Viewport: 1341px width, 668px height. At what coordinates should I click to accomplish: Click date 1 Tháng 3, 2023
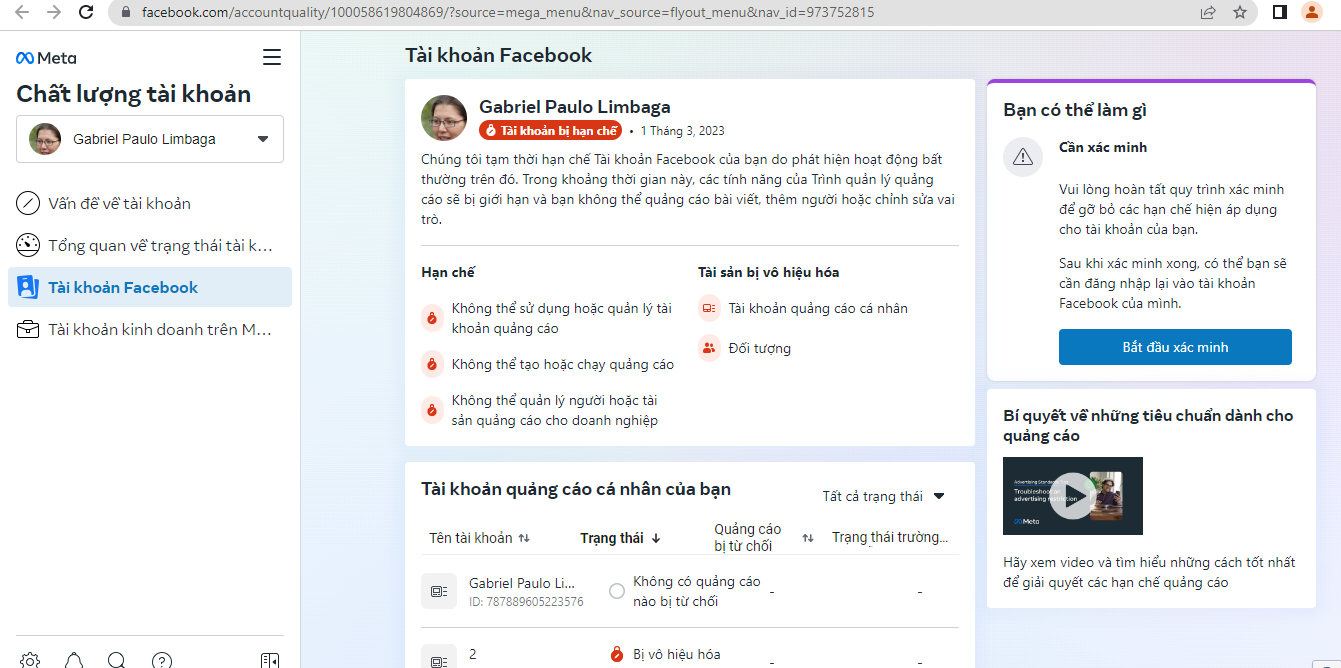click(683, 131)
